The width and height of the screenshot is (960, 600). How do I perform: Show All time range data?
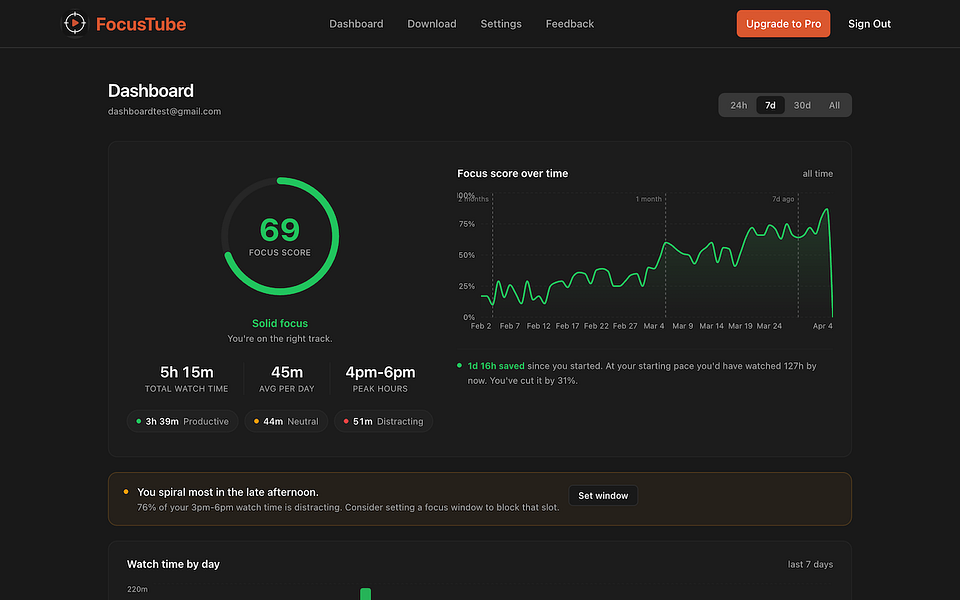pos(834,105)
